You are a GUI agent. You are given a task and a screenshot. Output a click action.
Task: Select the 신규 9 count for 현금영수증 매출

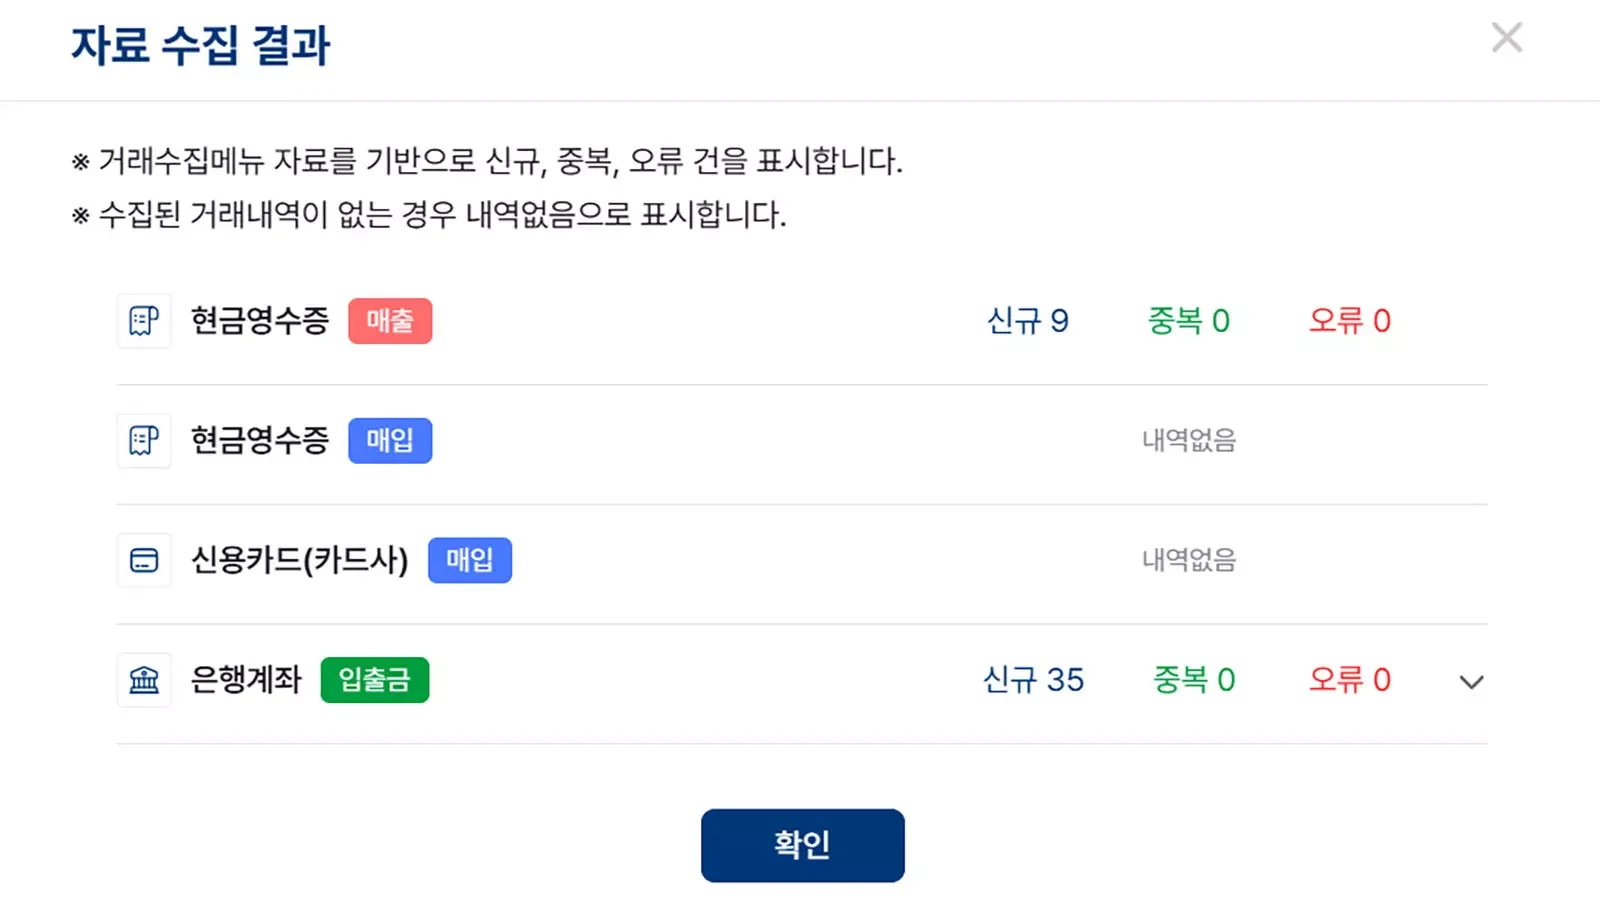(x=1028, y=321)
